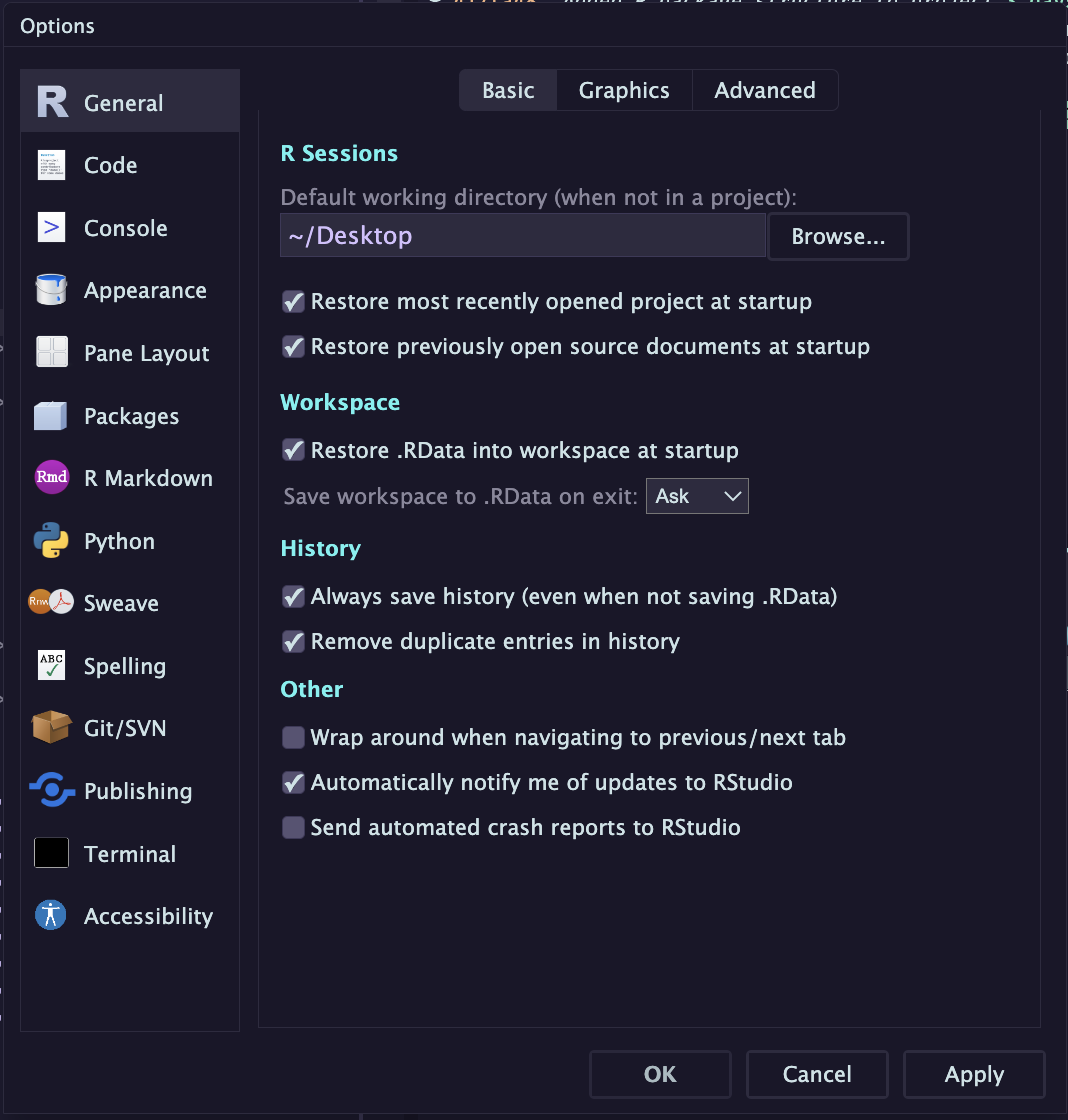Click the R Sessions section heading
The height and width of the screenshot is (1120, 1068).
pos(339,153)
